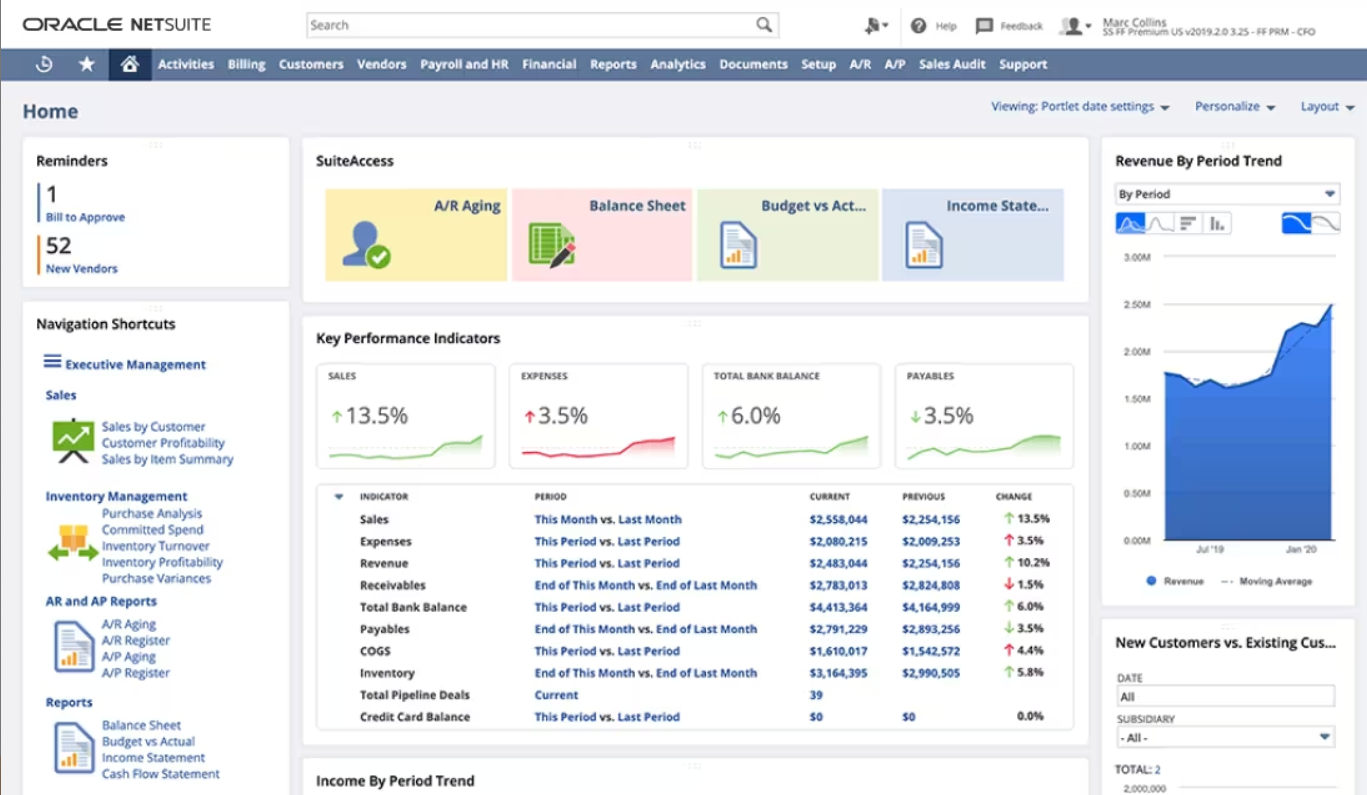Click the A/R Aging tile in SuiteAccess
Screen dimensions: 1367x795
click(x=414, y=233)
